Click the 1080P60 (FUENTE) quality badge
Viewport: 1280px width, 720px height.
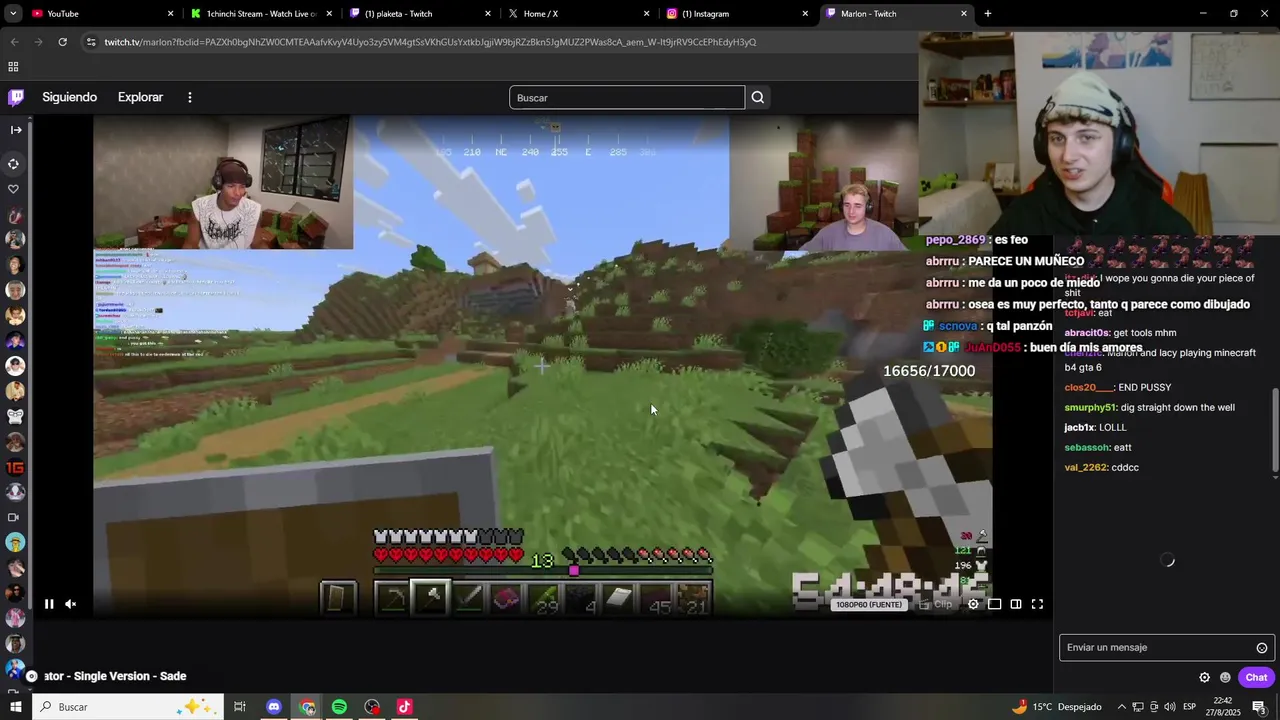point(869,604)
